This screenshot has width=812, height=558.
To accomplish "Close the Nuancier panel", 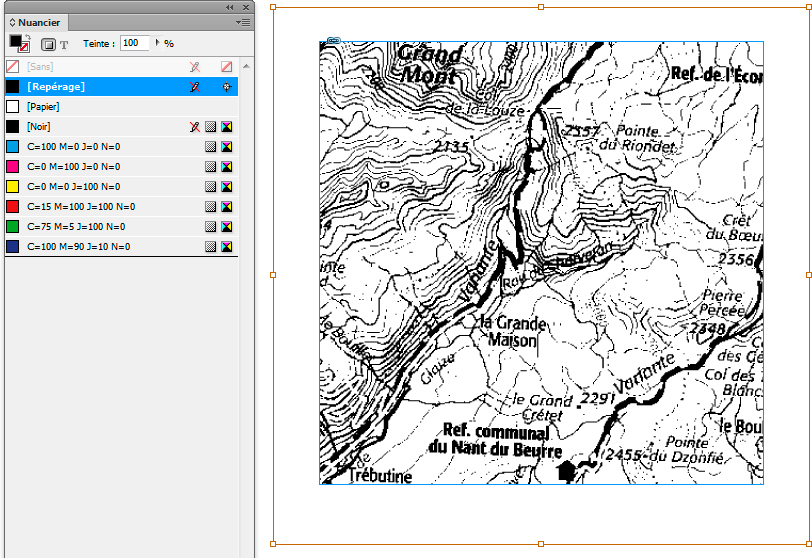I will (246, 7).
